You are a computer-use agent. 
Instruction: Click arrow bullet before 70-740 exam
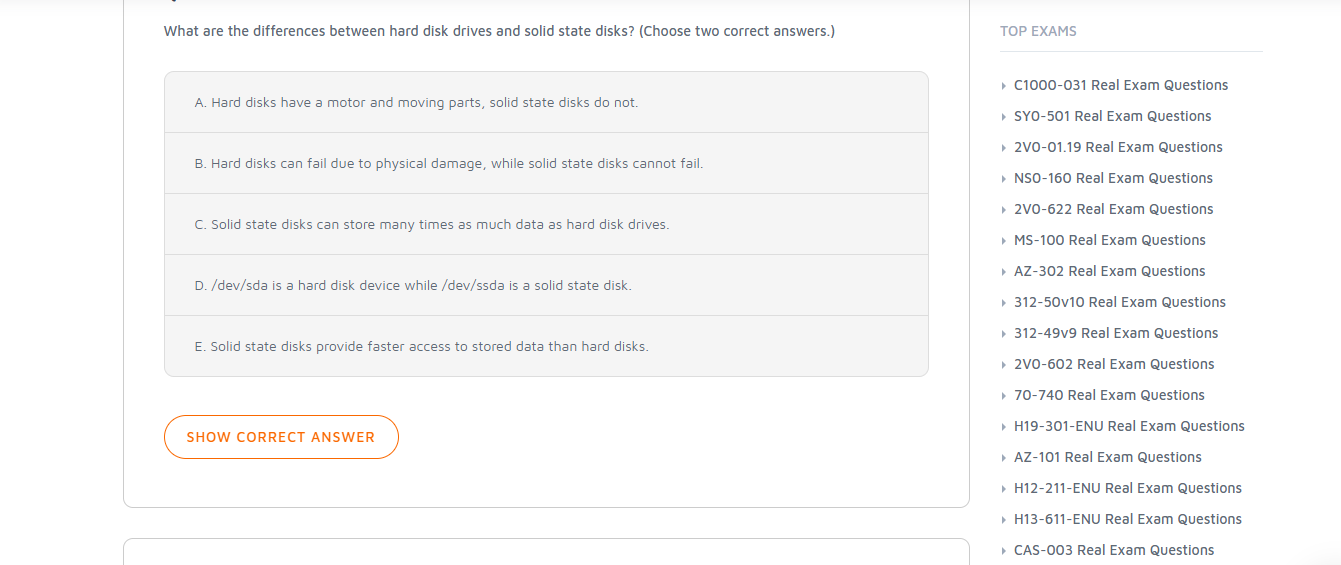tap(1004, 396)
